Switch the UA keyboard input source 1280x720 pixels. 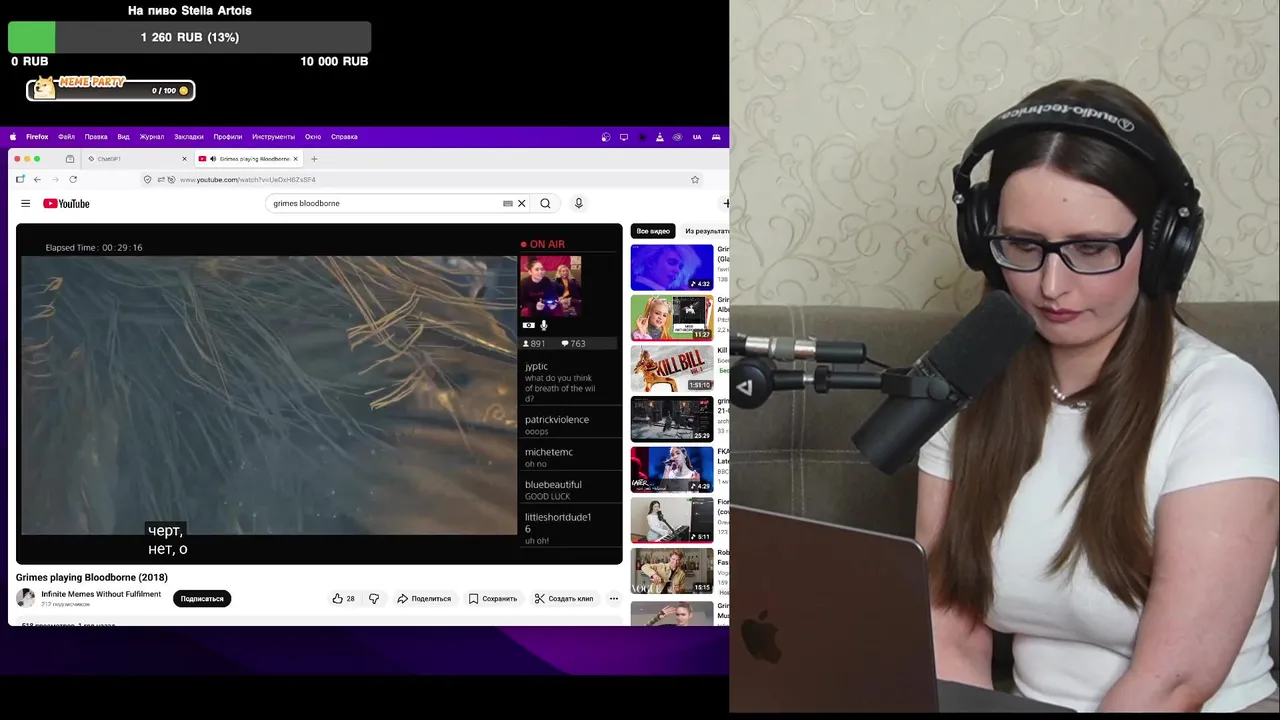(x=697, y=137)
